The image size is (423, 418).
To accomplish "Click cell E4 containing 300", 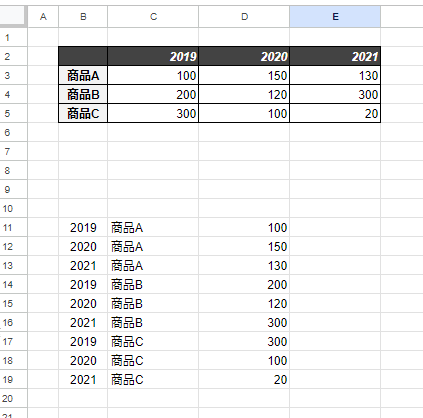I will tap(335, 94).
